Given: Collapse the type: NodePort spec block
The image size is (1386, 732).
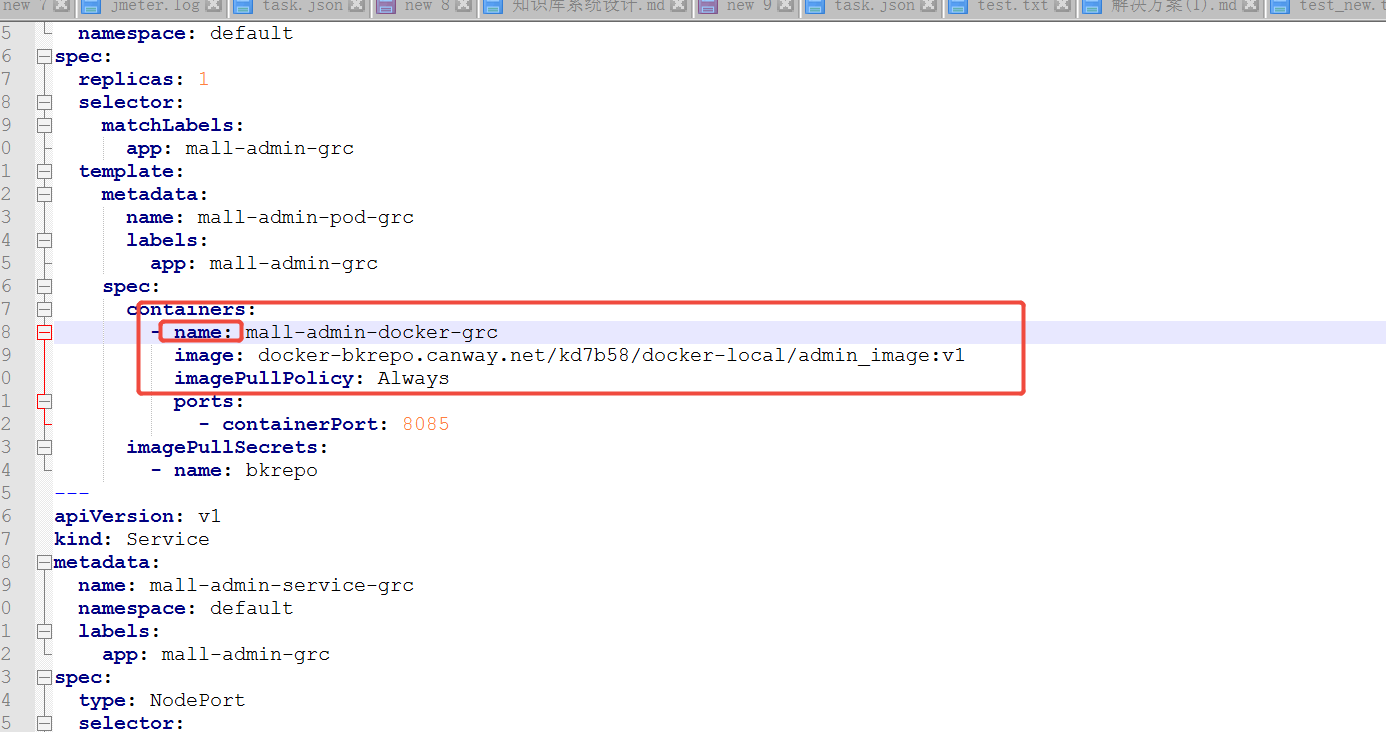Looking at the screenshot, I should 44,678.
